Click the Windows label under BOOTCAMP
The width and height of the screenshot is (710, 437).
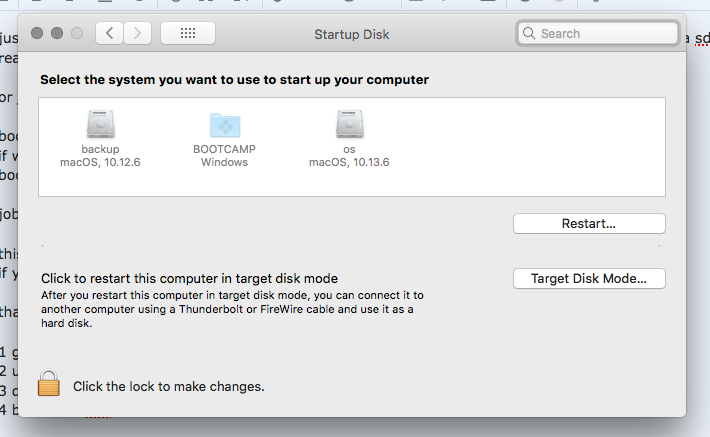coord(225,162)
